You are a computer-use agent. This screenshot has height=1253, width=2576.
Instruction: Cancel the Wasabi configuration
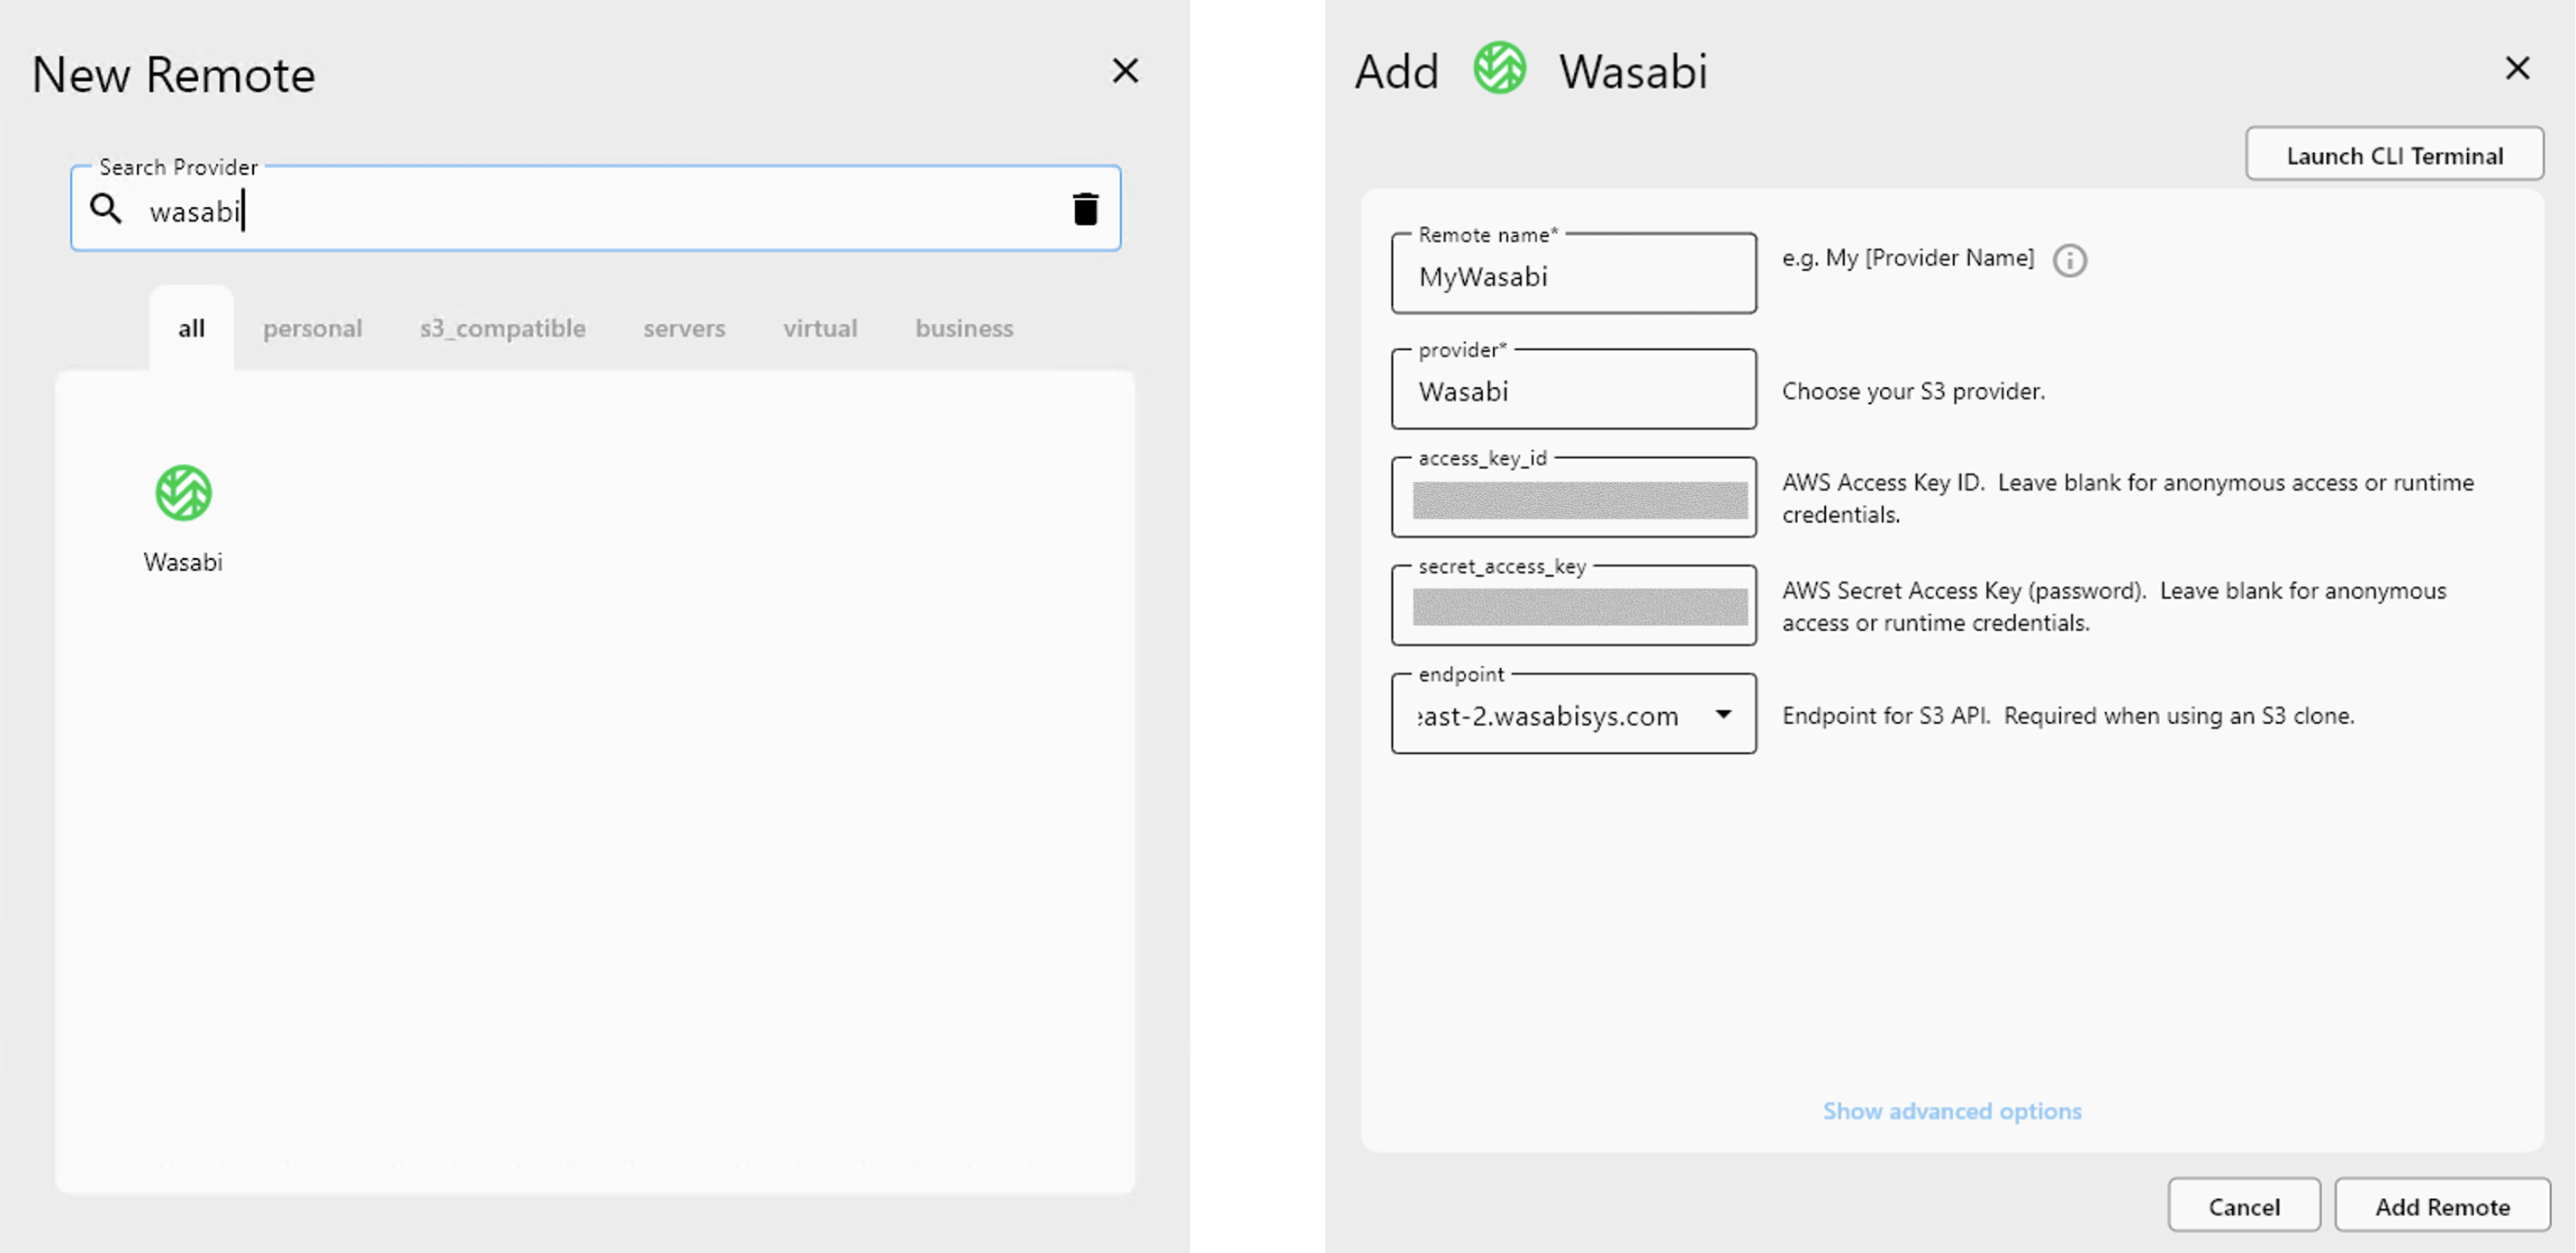[x=2244, y=1206]
